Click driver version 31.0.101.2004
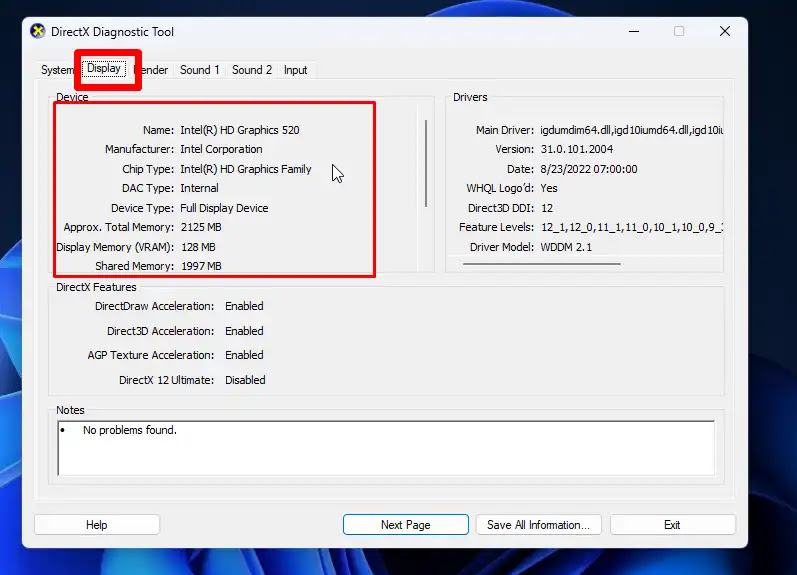 pyautogui.click(x=576, y=149)
